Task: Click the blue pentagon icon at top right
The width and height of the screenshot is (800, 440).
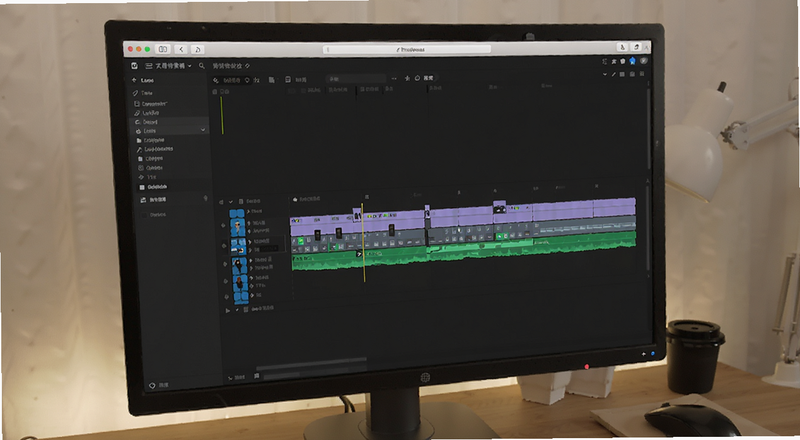Action: (x=633, y=61)
